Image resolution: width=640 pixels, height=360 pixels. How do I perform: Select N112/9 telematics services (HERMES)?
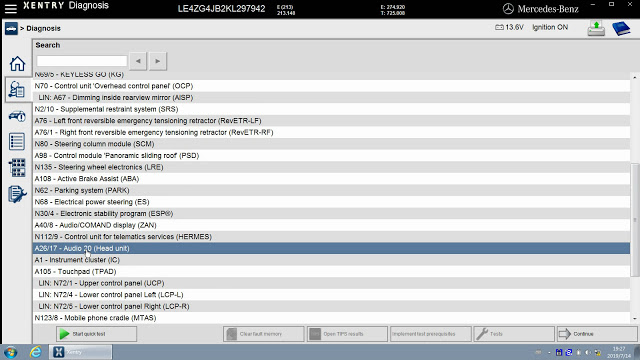pos(331,237)
